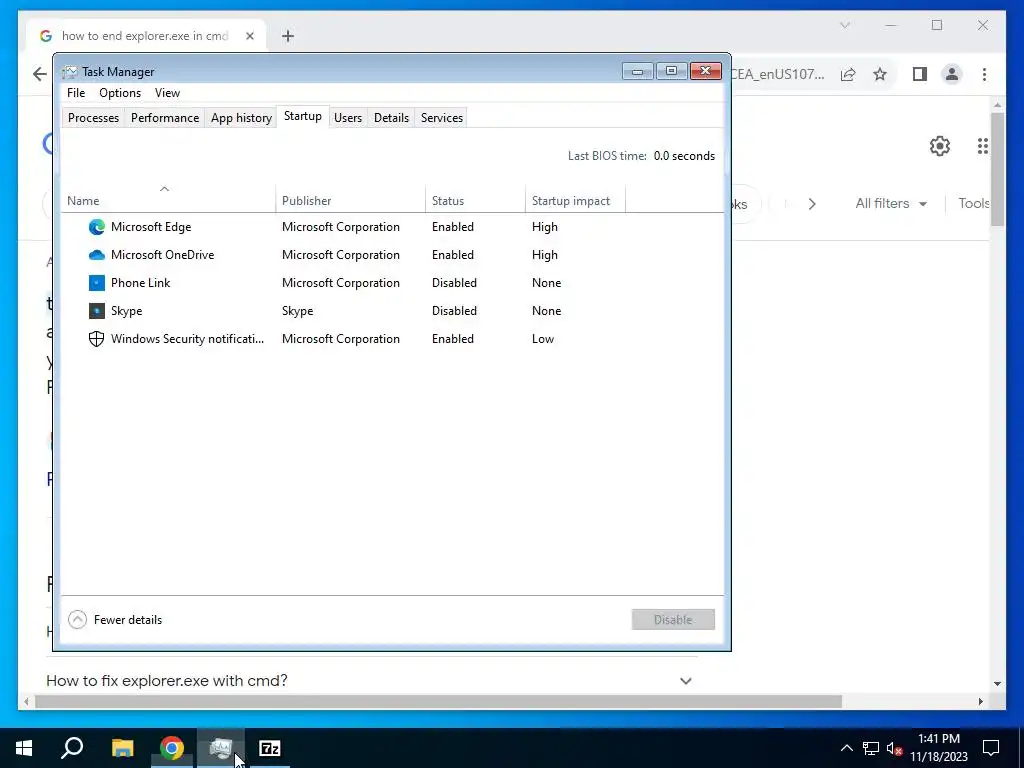This screenshot has height=768, width=1024.
Task: Select the Microsoft Edge startup row name
Action: point(151,227)
